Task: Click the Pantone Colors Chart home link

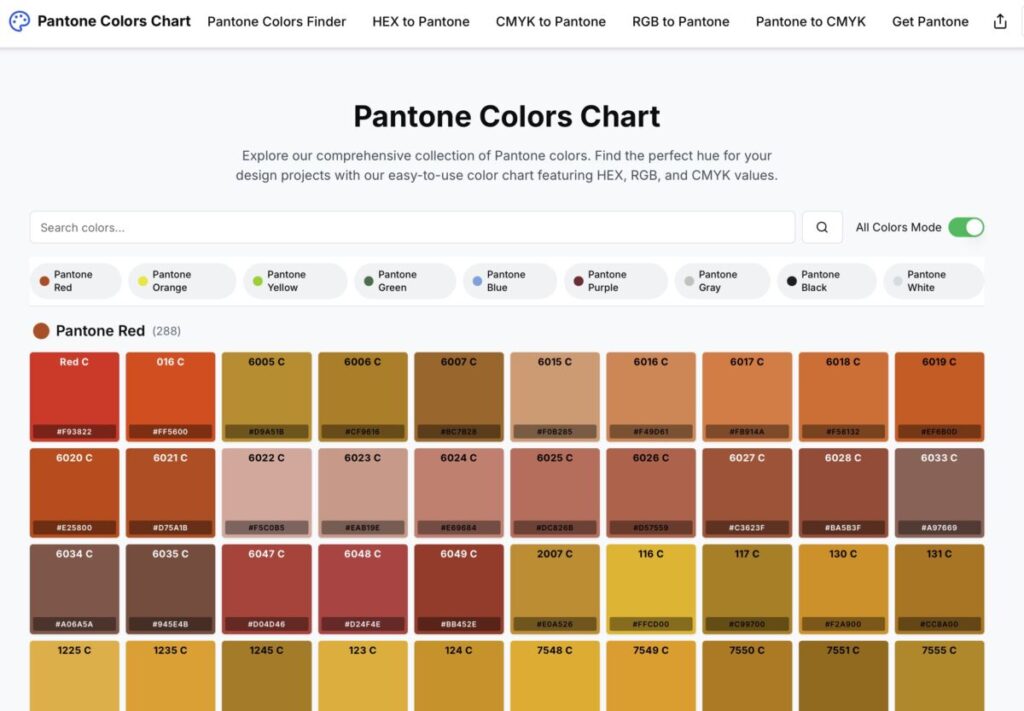Action: (x=113, y=21)
